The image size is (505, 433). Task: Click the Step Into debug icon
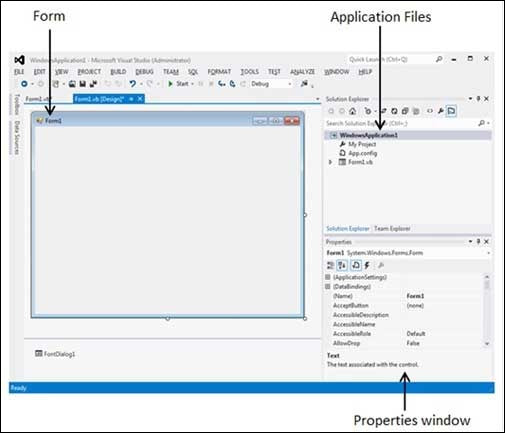[222, 84]
